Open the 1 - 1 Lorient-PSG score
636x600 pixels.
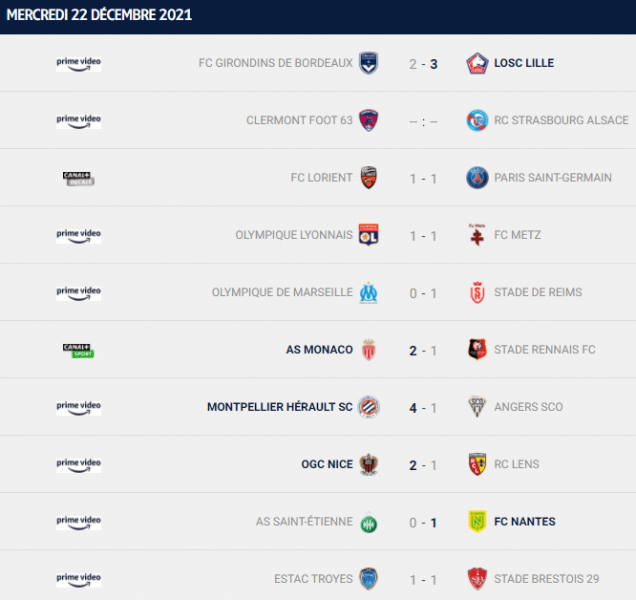[x=423, y=178]
